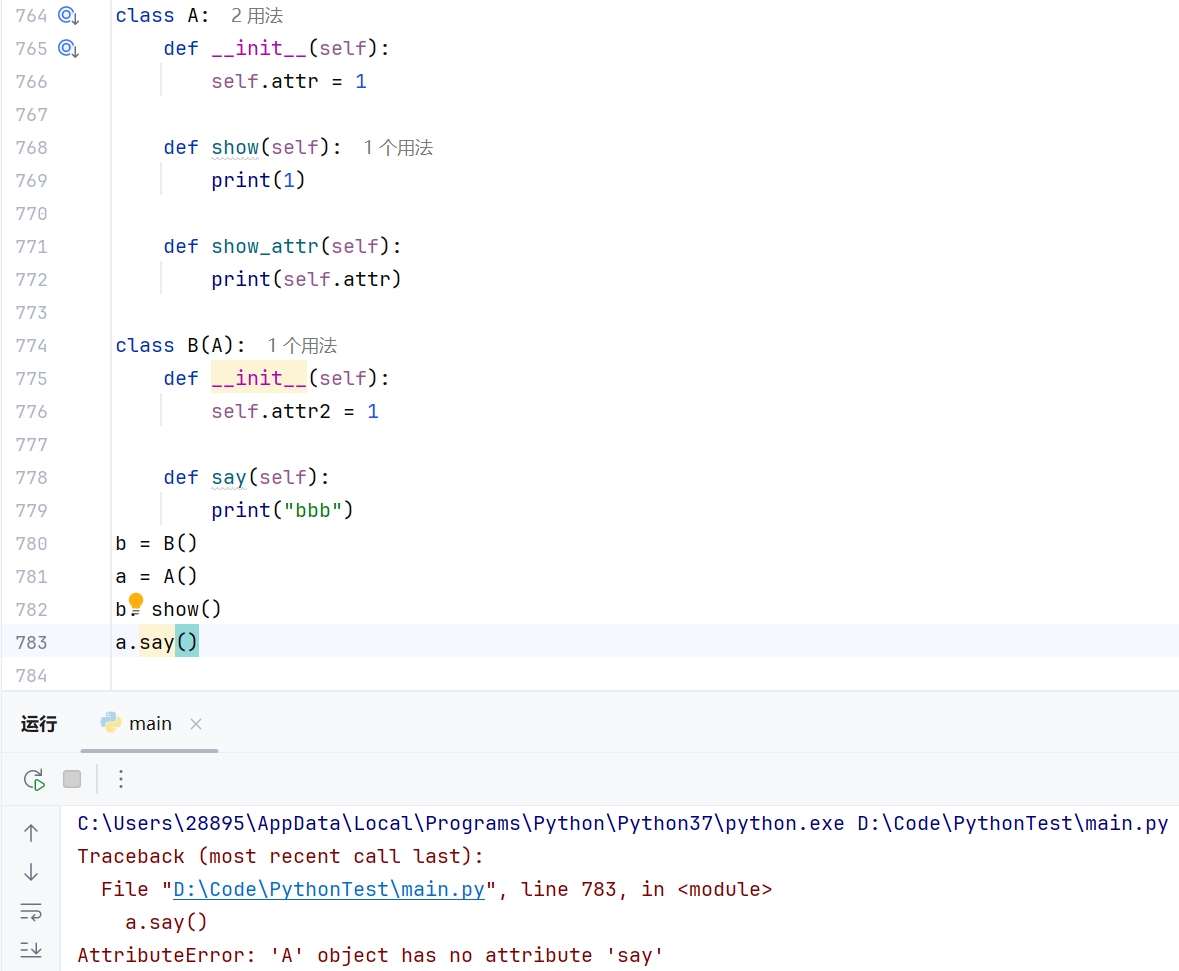Image resolution: width=1179 pixels, height=971 pixels.
Task: Click the scroll to end icon
Action: point(31,950)
